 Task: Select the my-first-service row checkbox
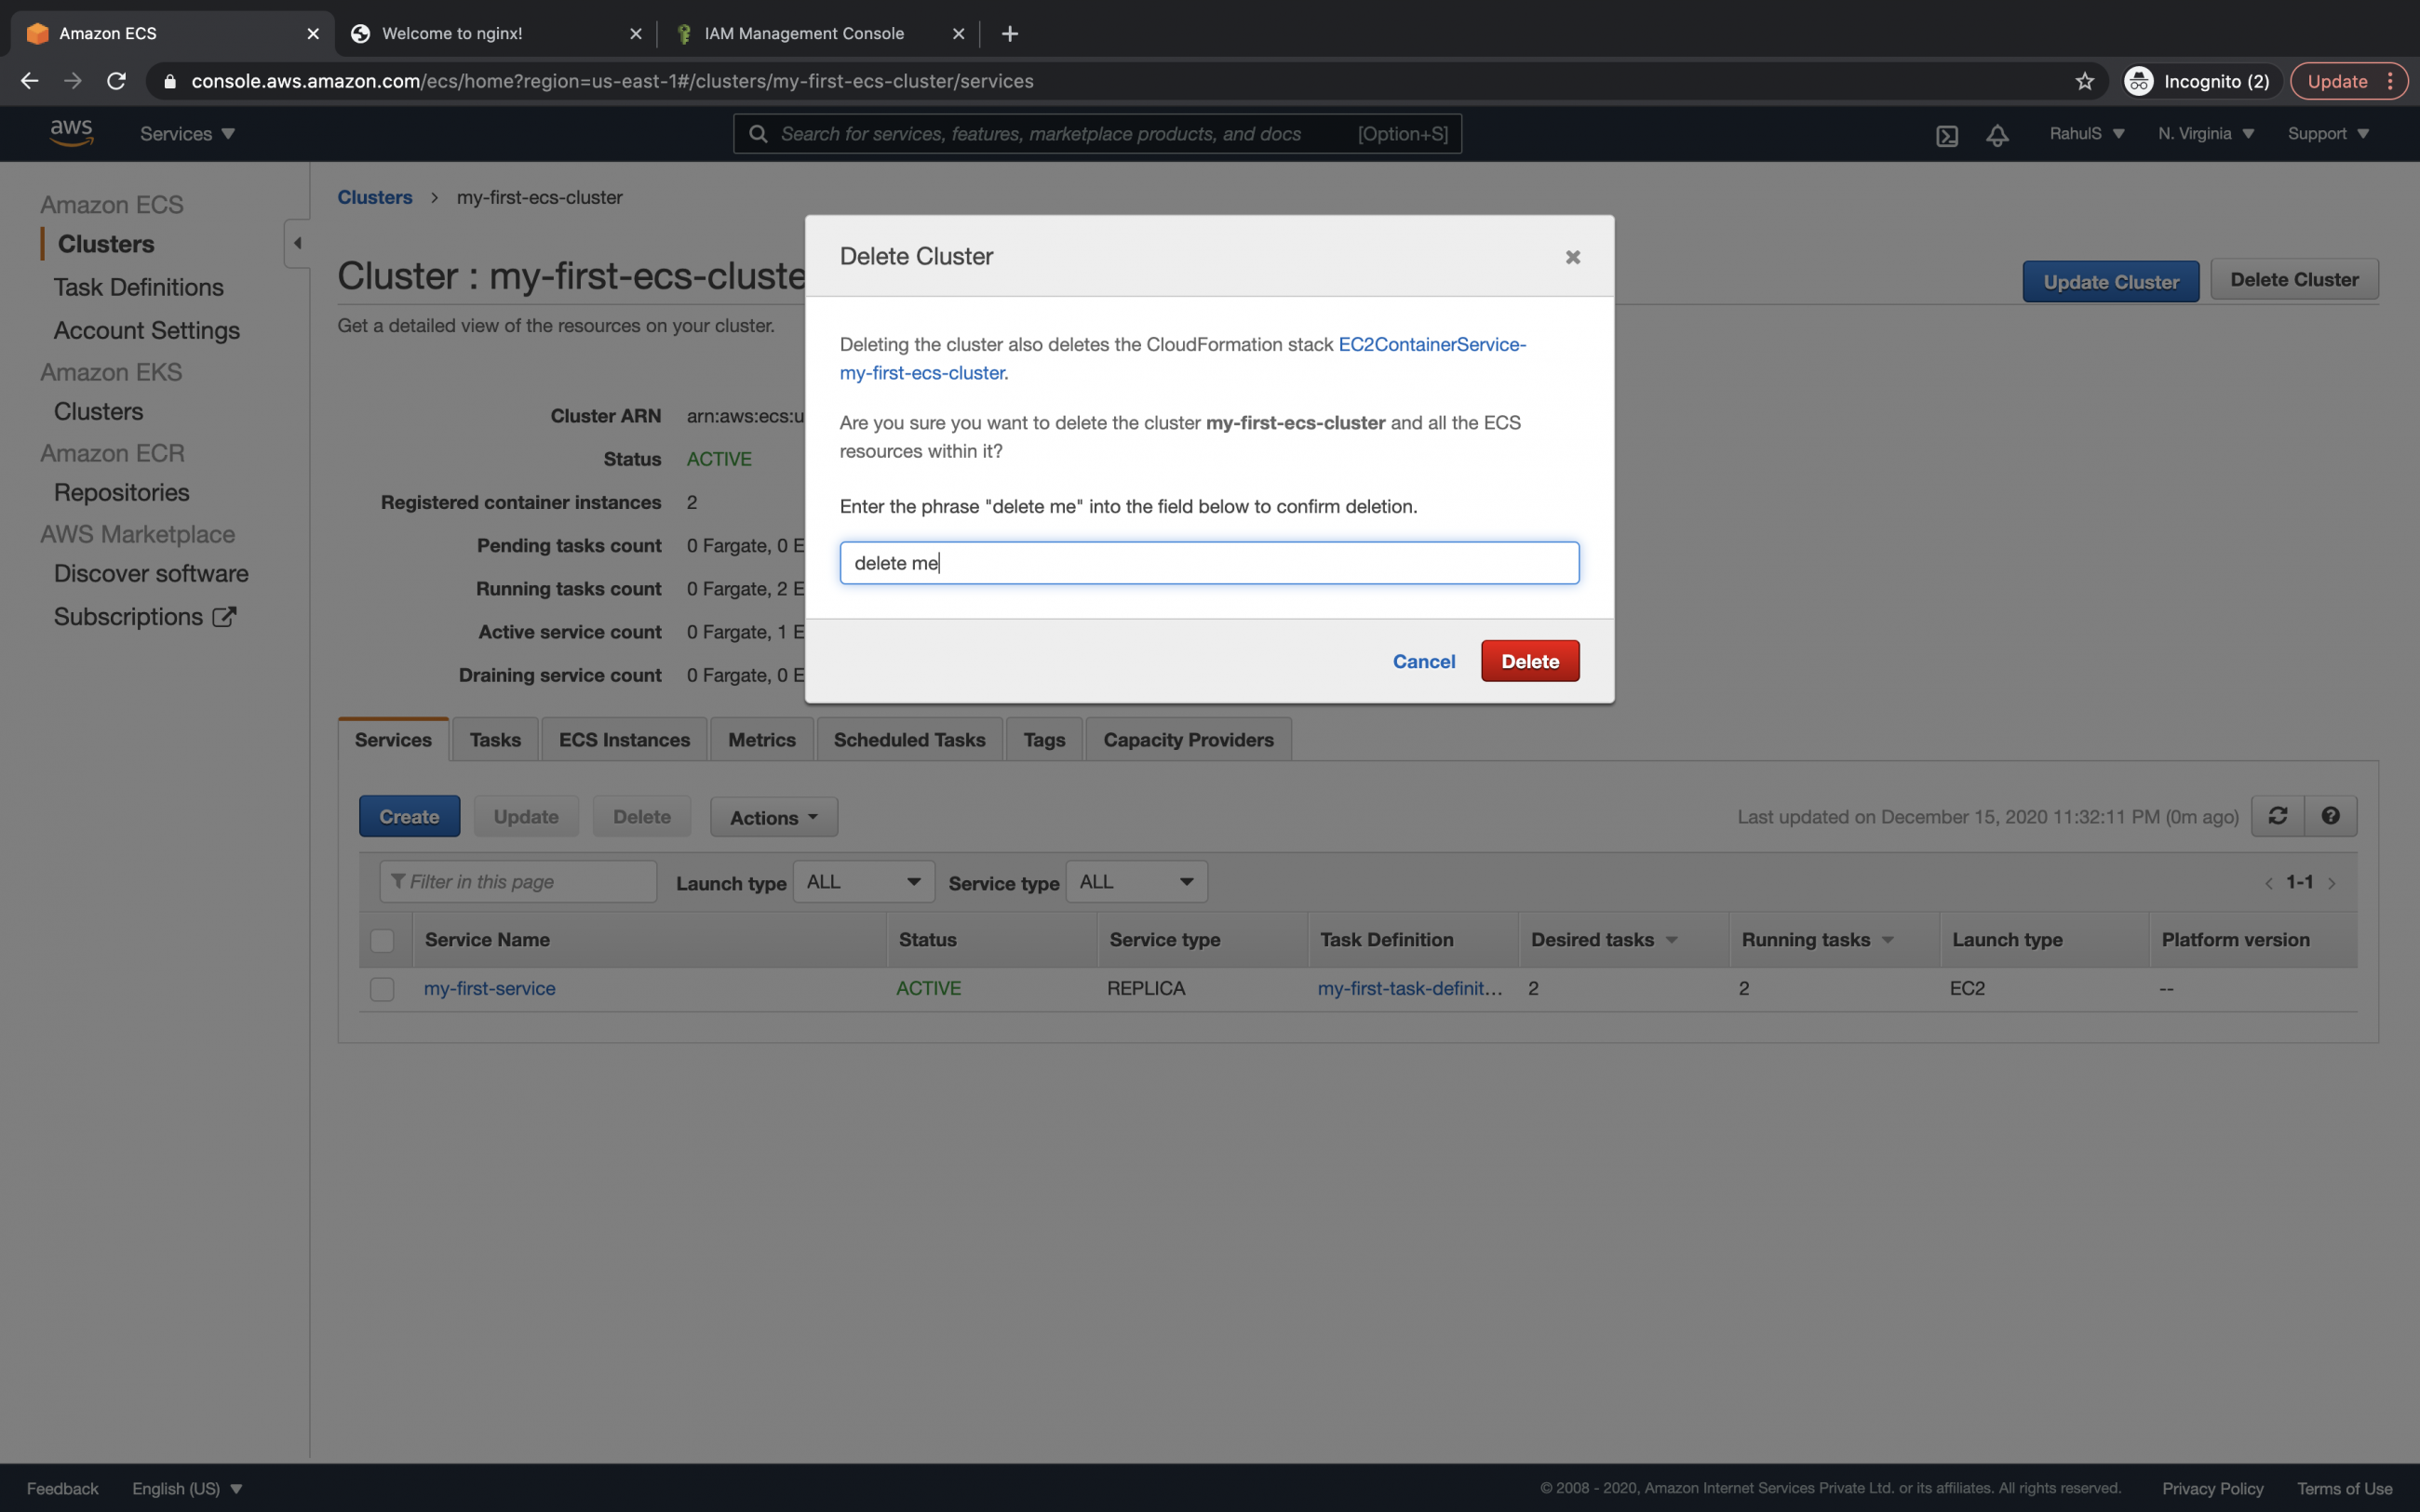click(x=382, y=989)
